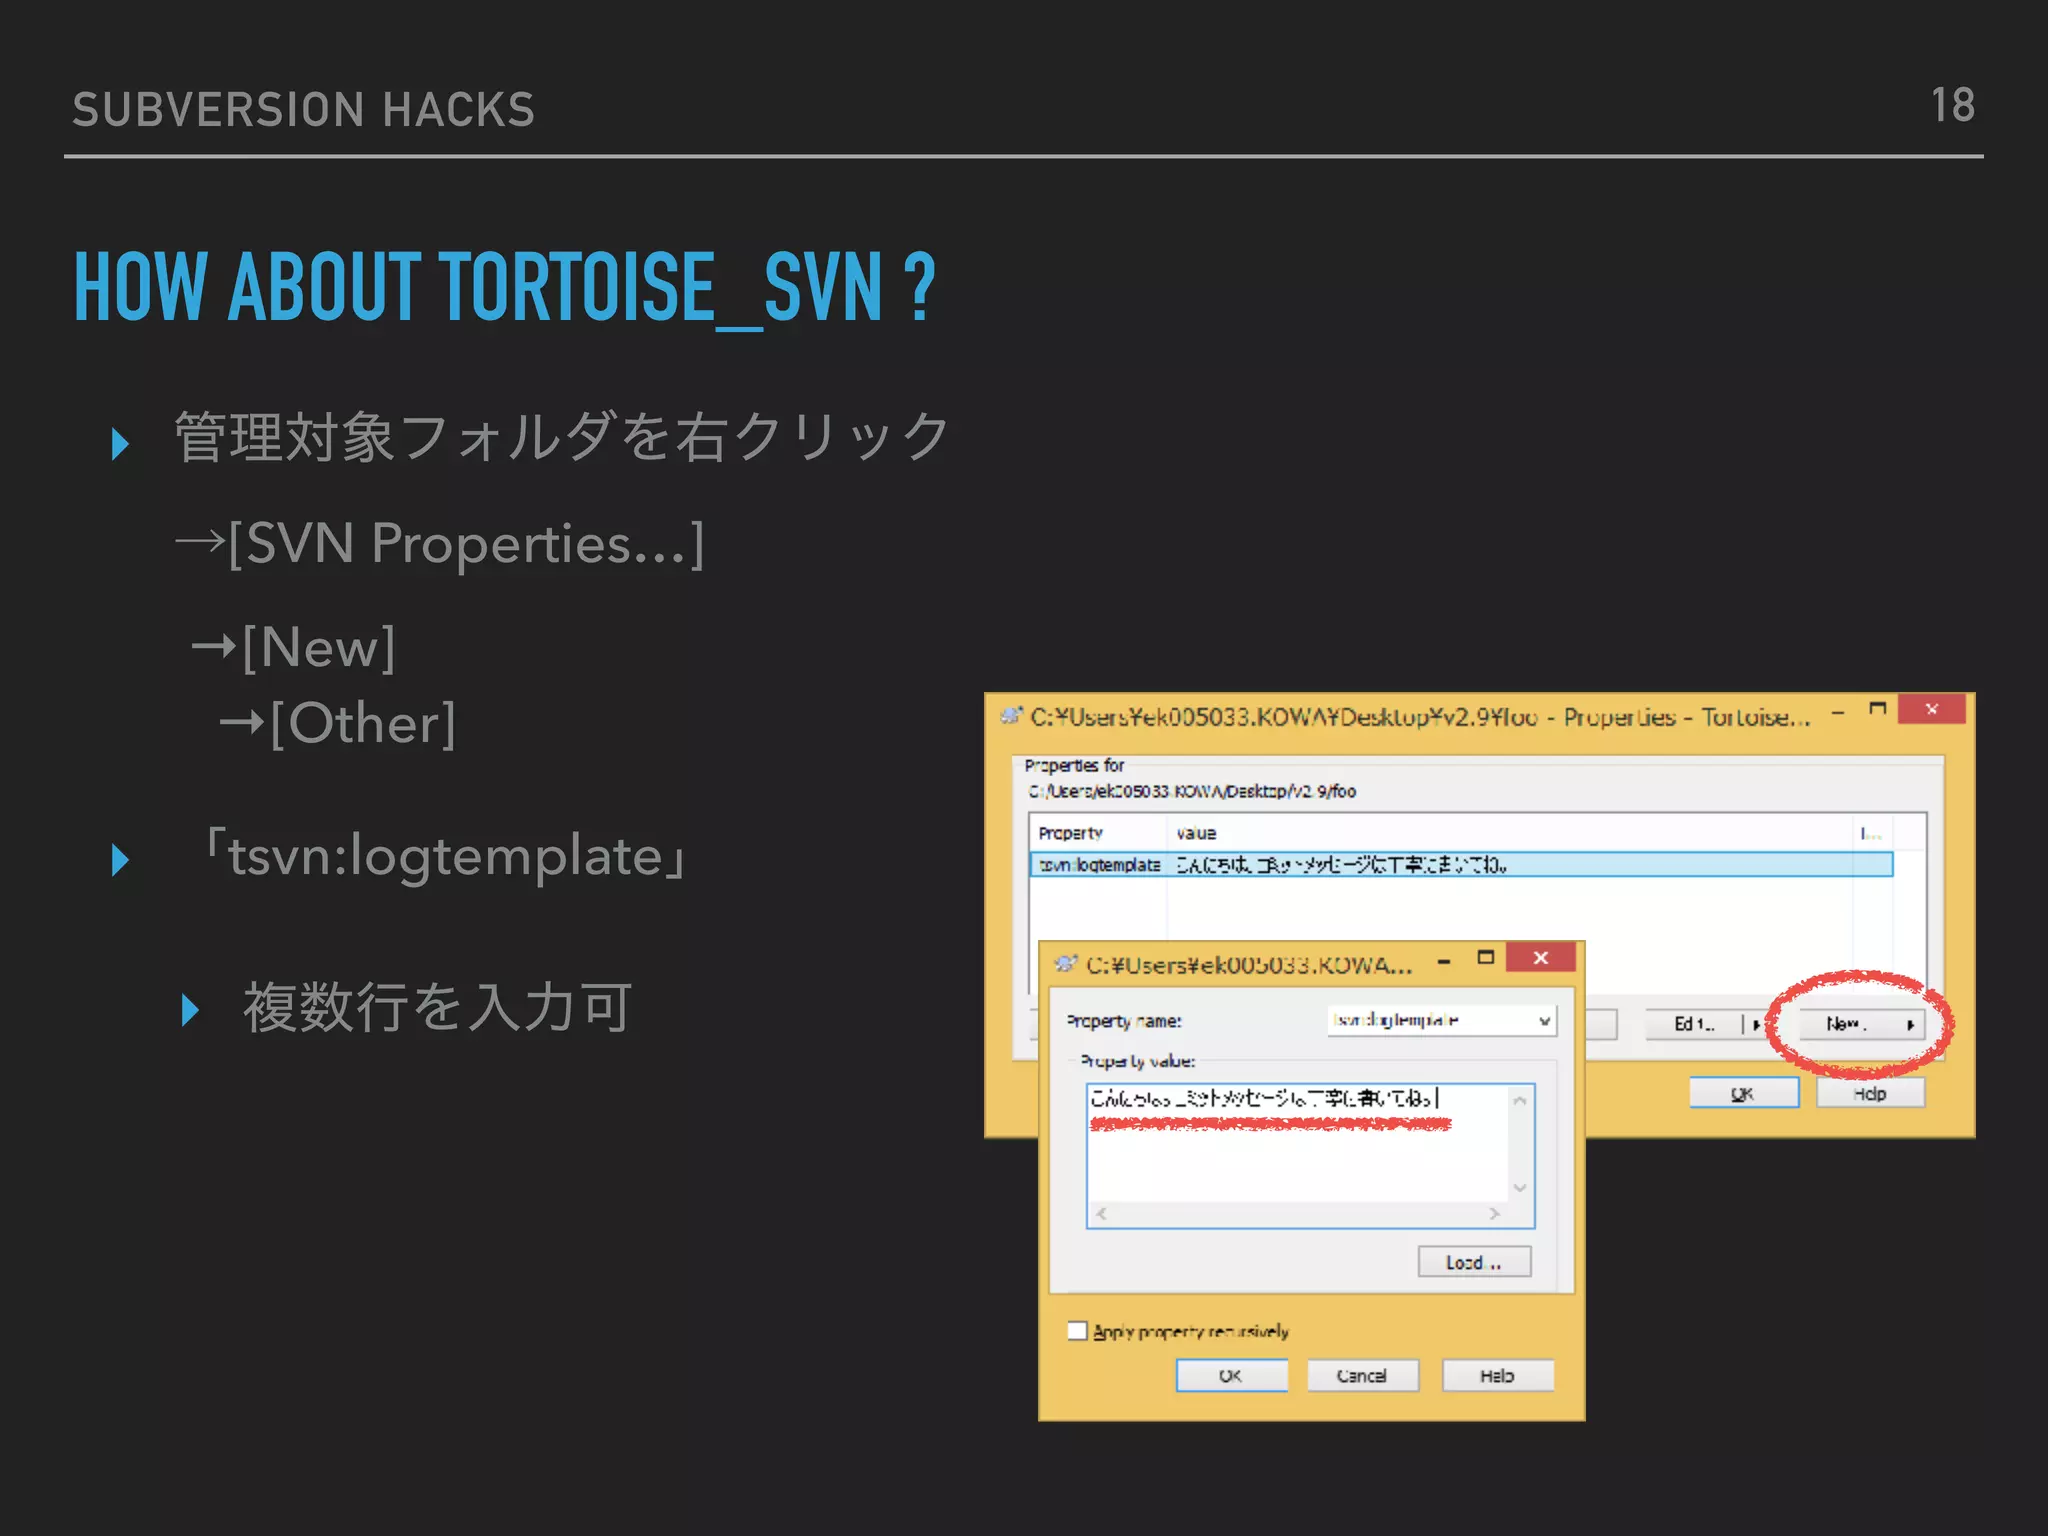The image size is (2048, 1536).
Task: Expand the Edit button split arrow
Action: (x=1755, y=1025)
